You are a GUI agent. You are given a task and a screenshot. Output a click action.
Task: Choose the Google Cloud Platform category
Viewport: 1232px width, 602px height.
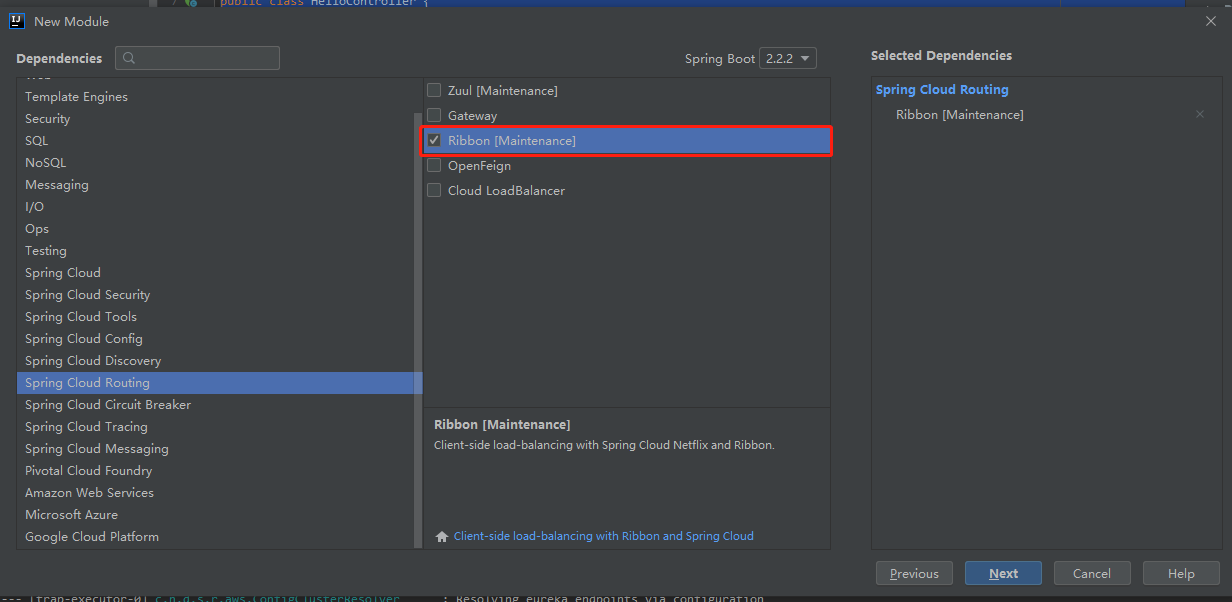tap(215, 537)
